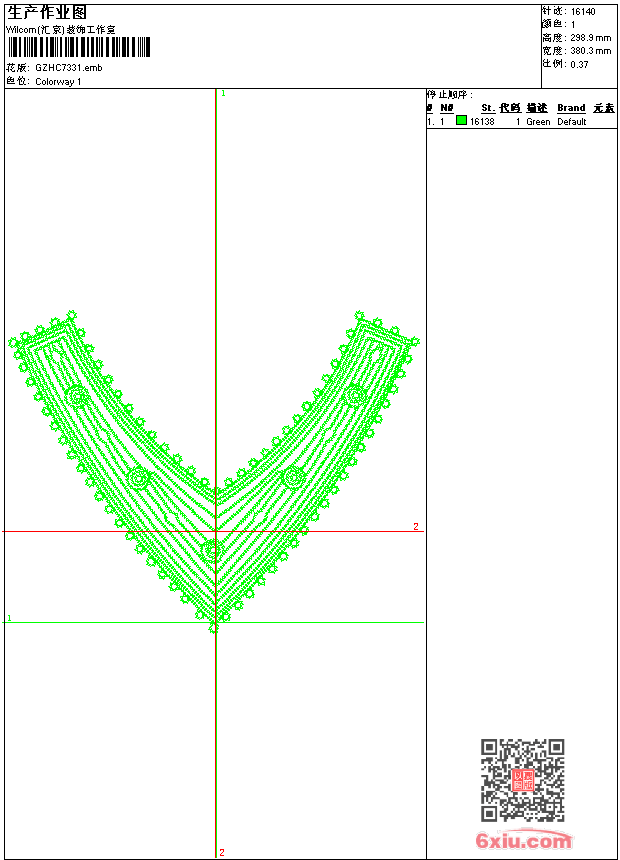Click the QR code image
The height and width of the screenshot is (860, 620).
[x=522, y=780]
